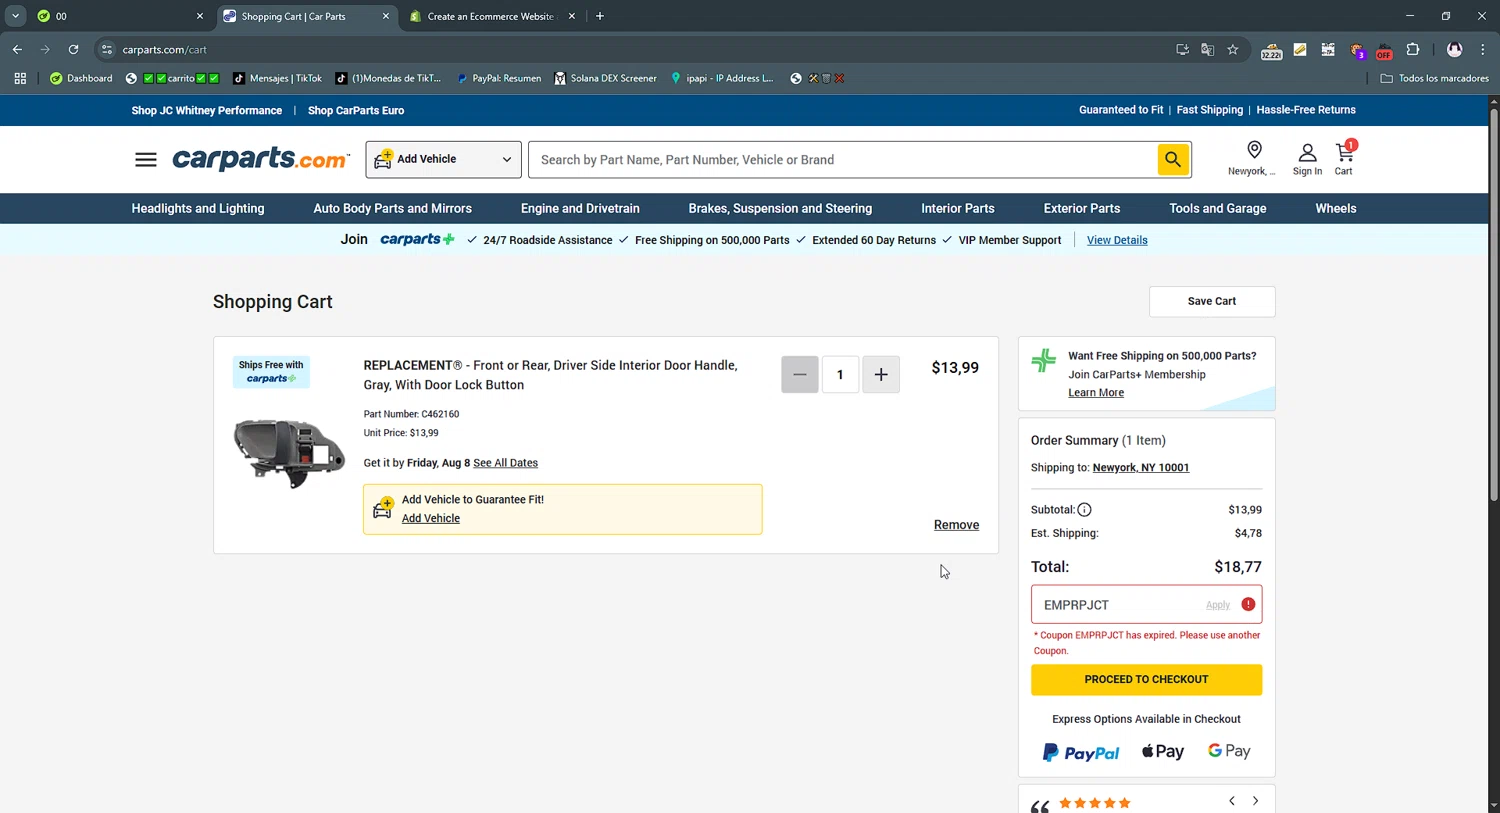Click the red coupon error icon
This screenshot has width=1500, height=813.
(x=1248, y=604)
